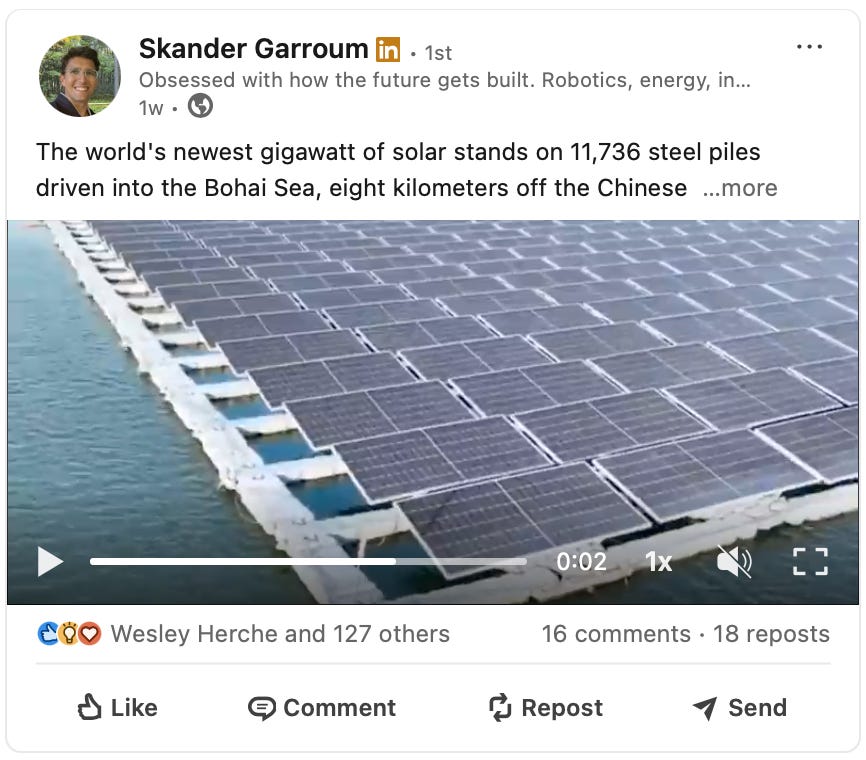View the thumbs-up like reaction icon
The image size is (866, 760).
[48, 634]
